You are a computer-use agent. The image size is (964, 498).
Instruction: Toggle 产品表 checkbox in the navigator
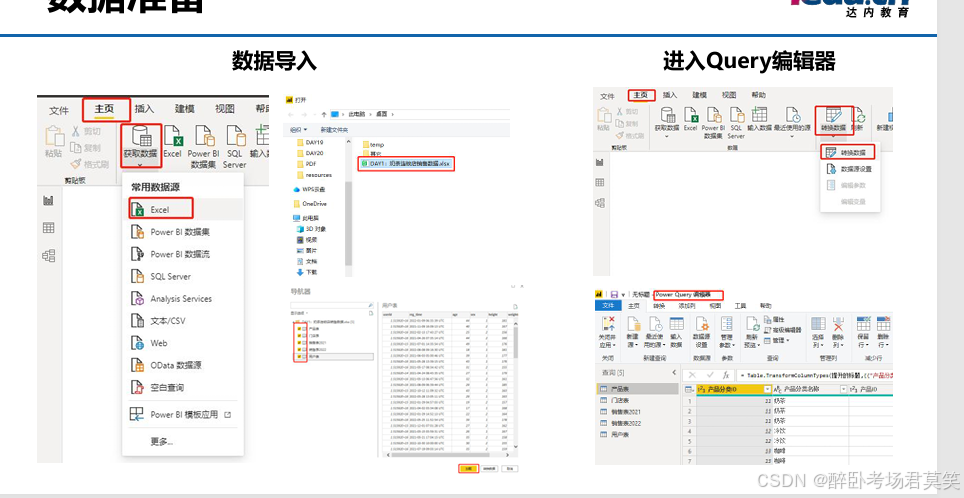pos(299,328)
